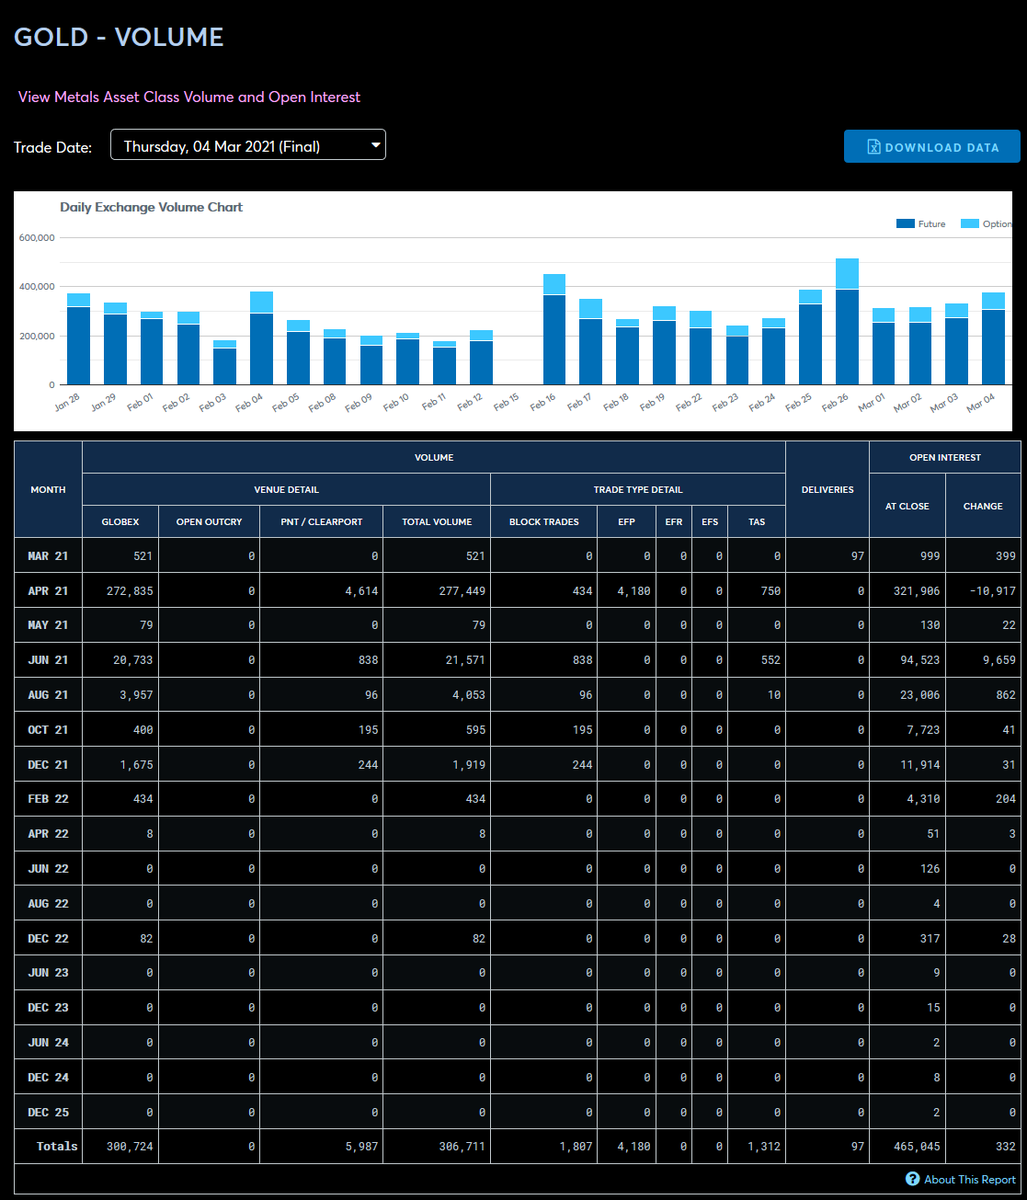Open the Trade Date dropdown
The height and width of the screenshot is (1200, 1027).
click(247, 146)
